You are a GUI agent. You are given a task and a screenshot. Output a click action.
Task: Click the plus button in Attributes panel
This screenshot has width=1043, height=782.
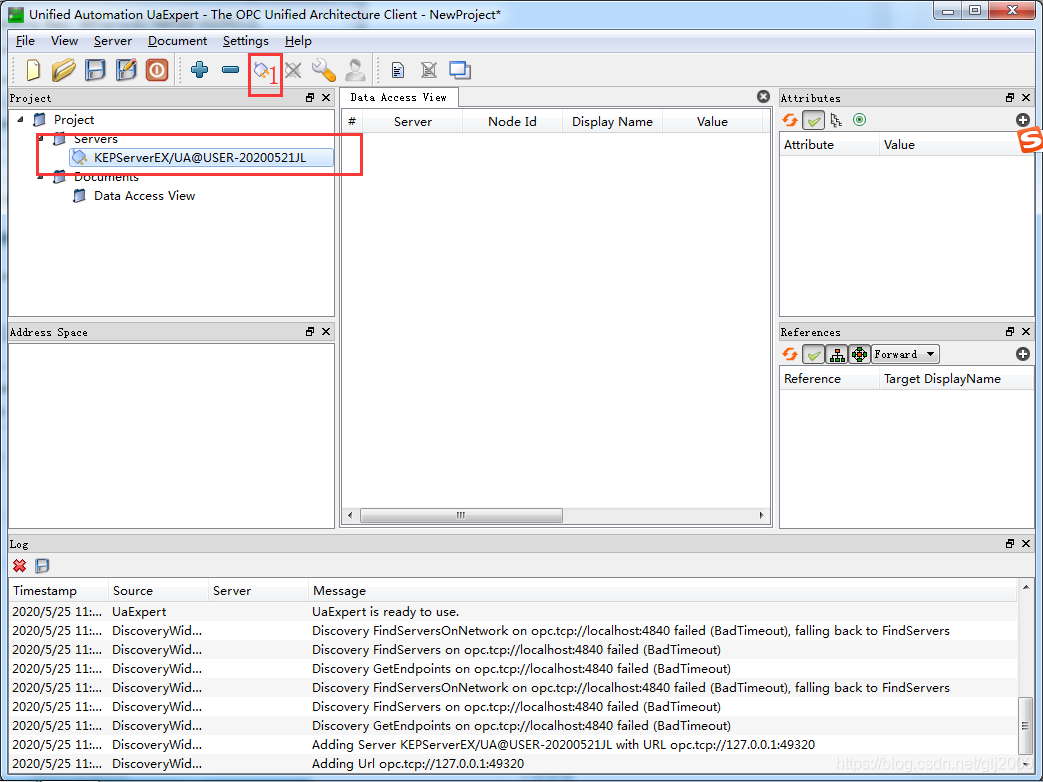pos(1023,120)
